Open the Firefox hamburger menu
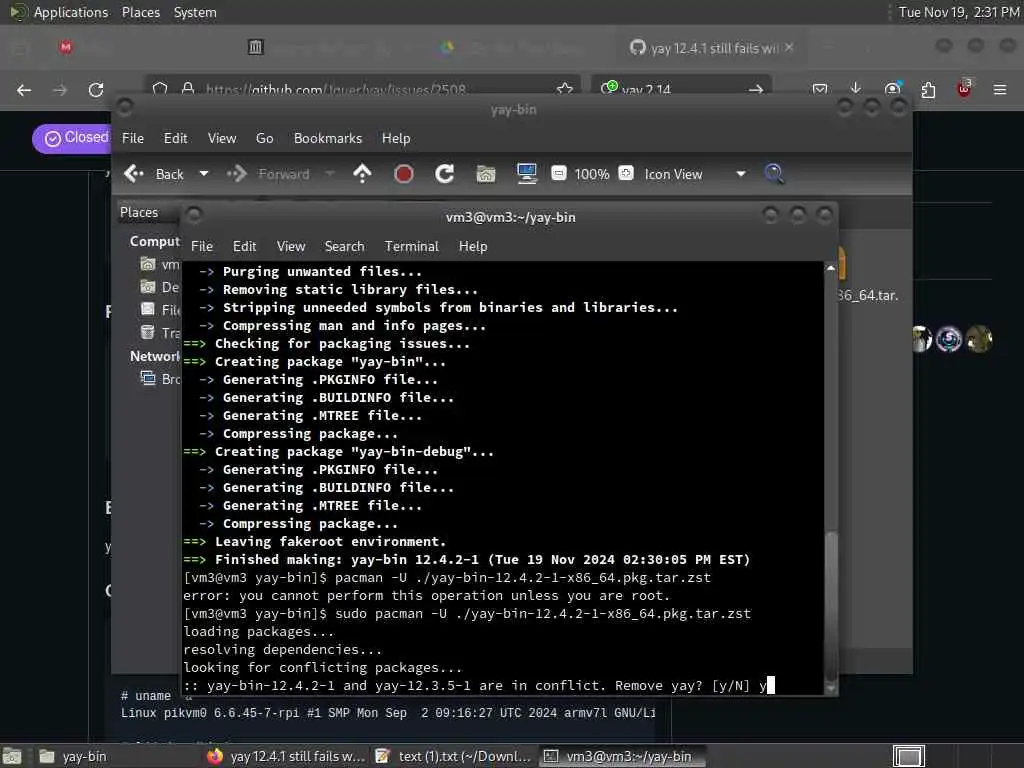Viewport: 1024px width, 768px height. 1000,89
